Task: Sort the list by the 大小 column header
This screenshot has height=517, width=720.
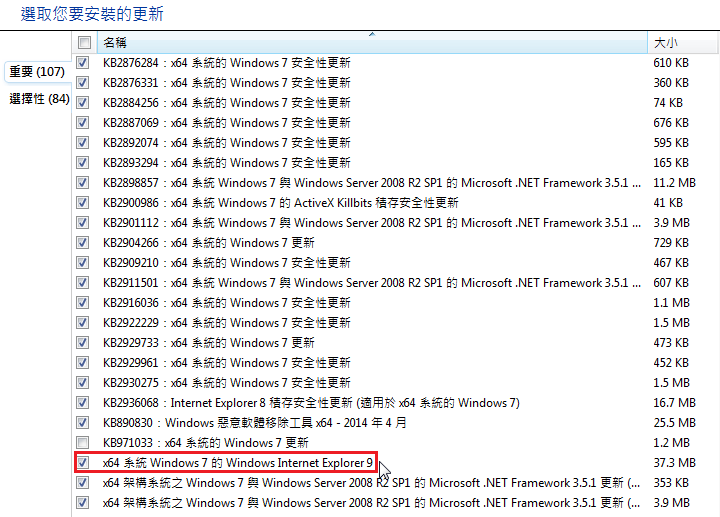Action: 683,43
